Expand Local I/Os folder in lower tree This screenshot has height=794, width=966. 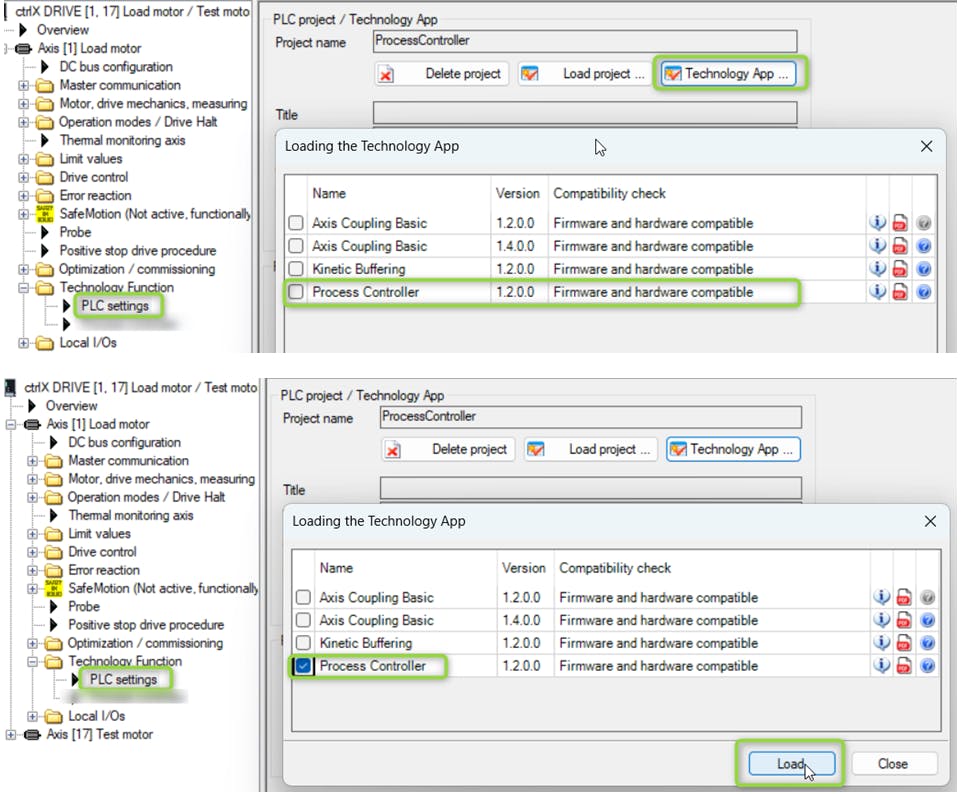point(33,717)
